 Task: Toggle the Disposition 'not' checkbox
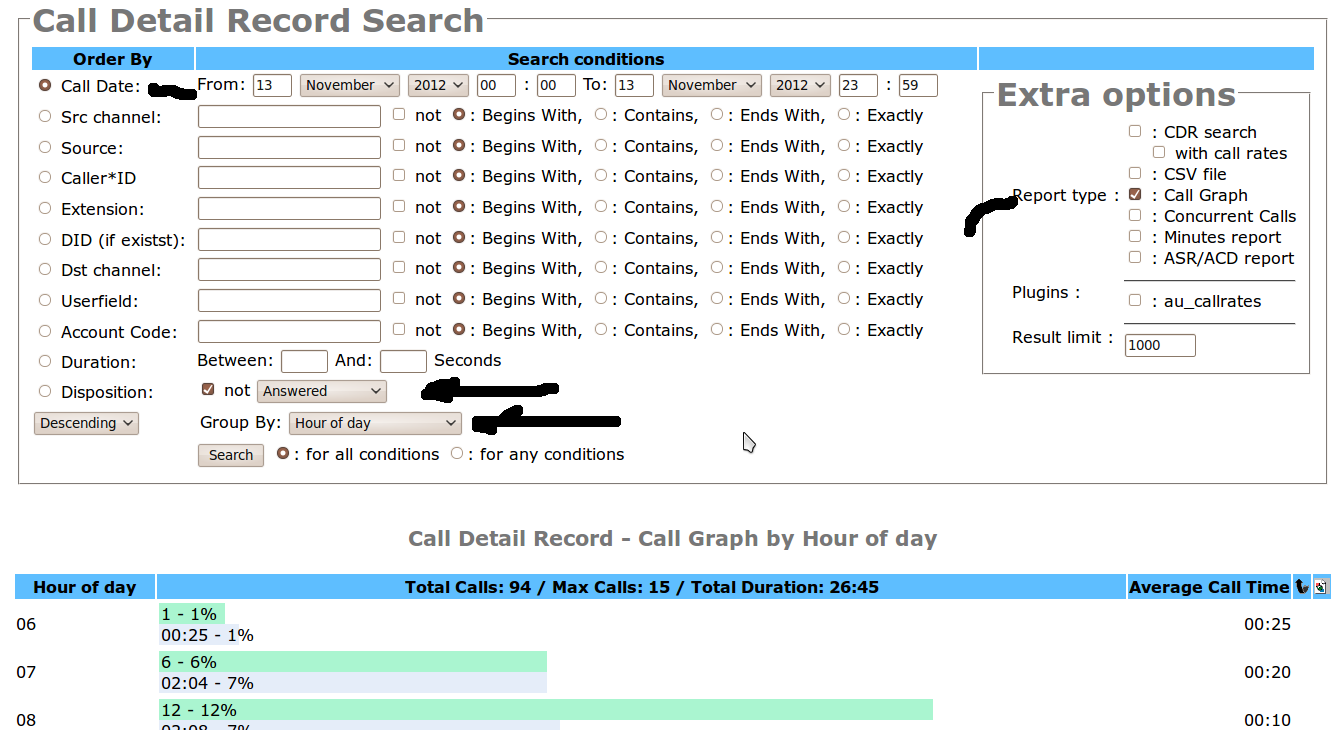point(208,389)
